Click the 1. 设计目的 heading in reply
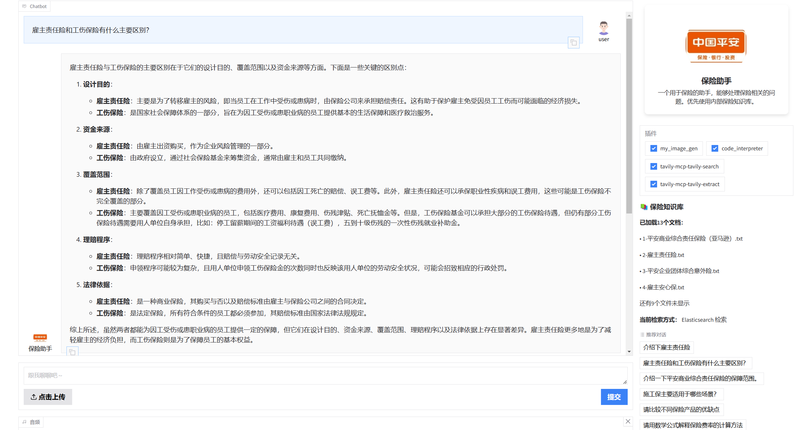The image size is (800, 430). pos(94,84)
